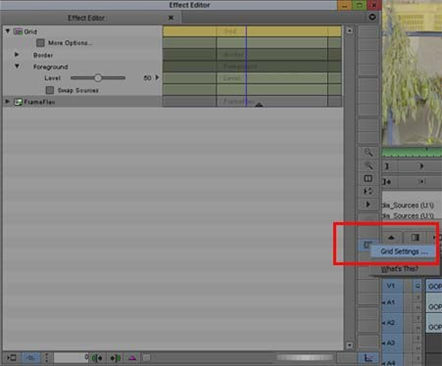Click the Foreground Level slider handle

pos(97,78)
